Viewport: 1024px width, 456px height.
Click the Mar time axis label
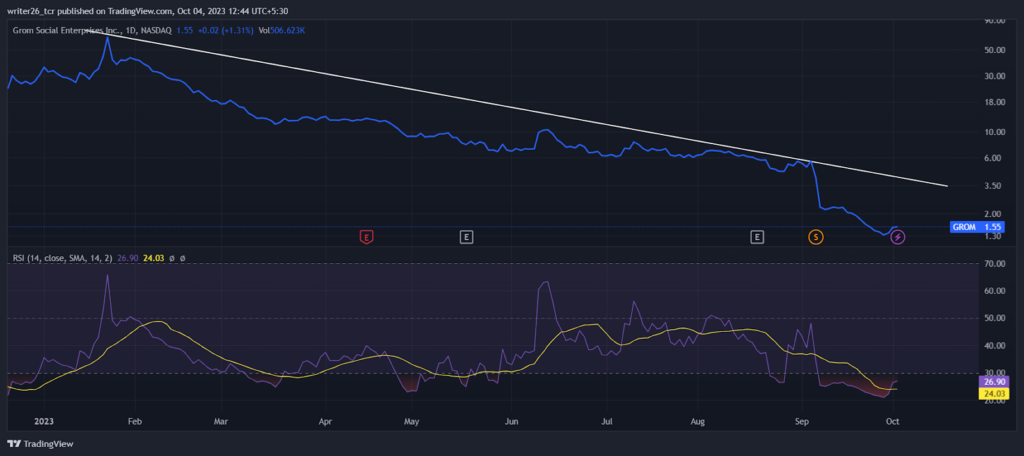pyautogui.click(x=221, y=421)
